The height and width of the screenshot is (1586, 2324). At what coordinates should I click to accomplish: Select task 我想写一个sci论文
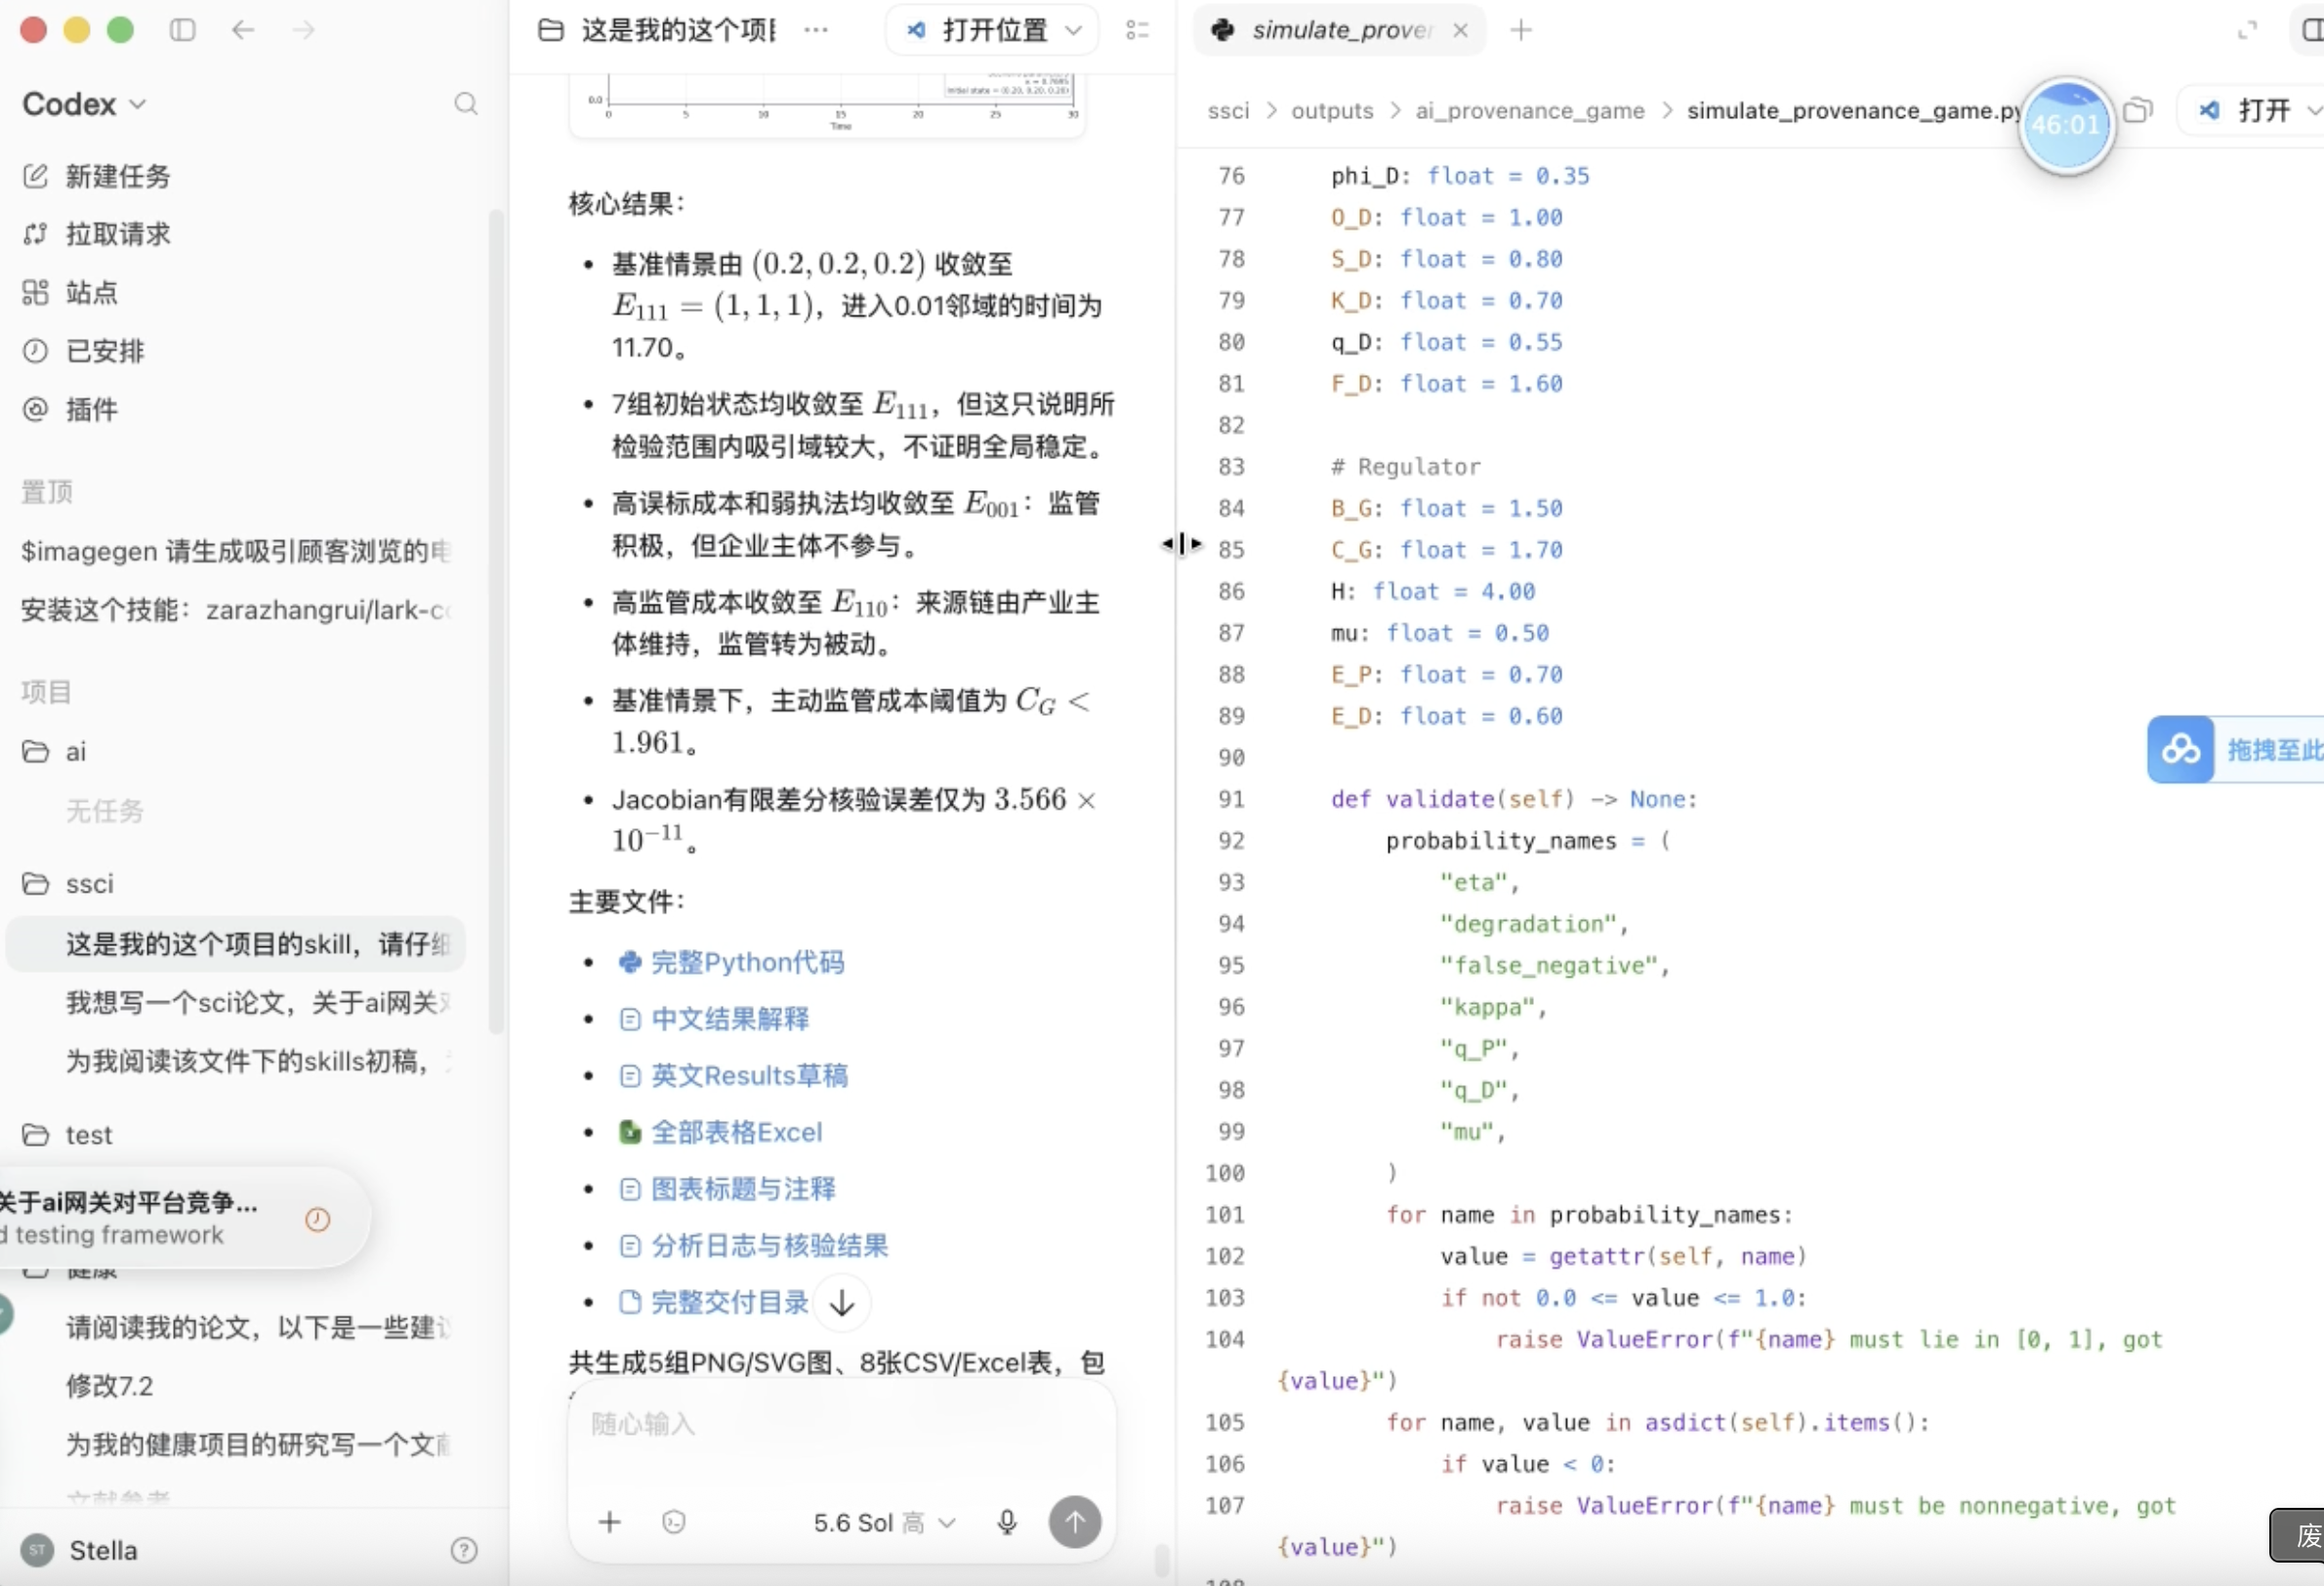[x=257, y=1002]
